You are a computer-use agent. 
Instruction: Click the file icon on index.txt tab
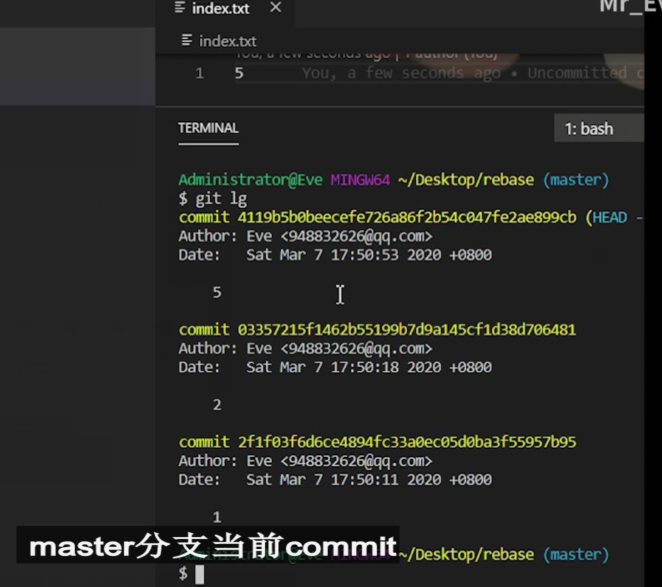(x=180, y=8)
